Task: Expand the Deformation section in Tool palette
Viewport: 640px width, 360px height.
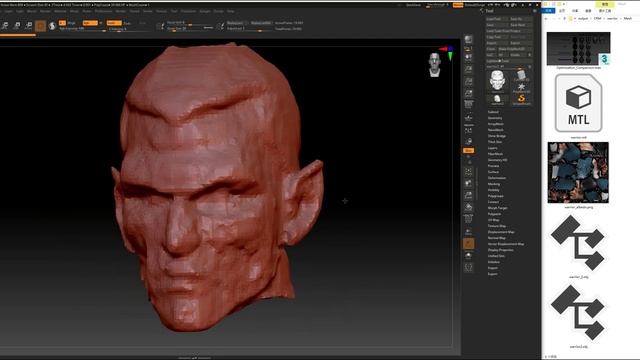Action: point(497,178)
